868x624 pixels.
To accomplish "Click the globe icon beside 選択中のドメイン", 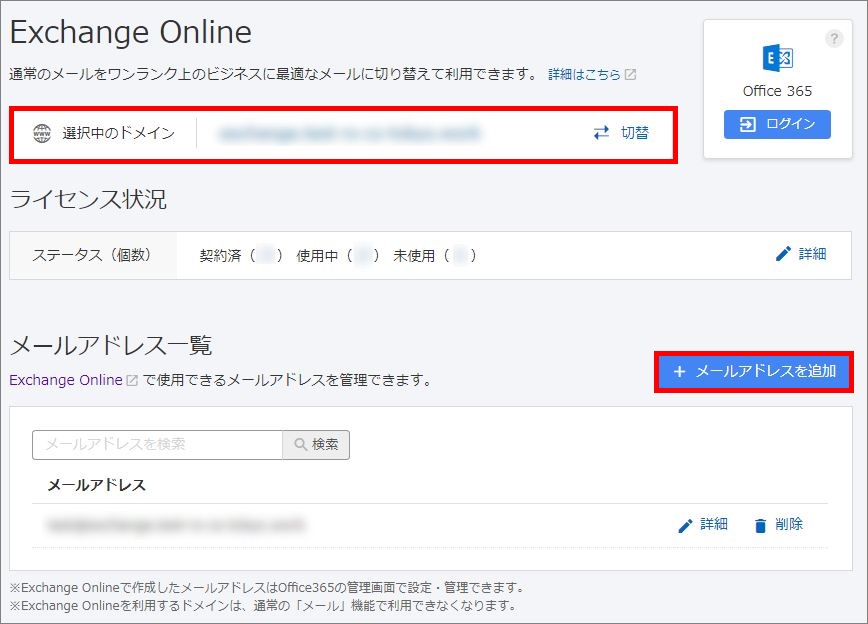I will pos(42,133).
